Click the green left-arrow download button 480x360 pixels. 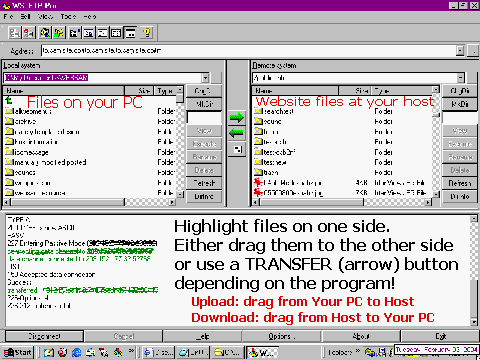click(237, 133)
